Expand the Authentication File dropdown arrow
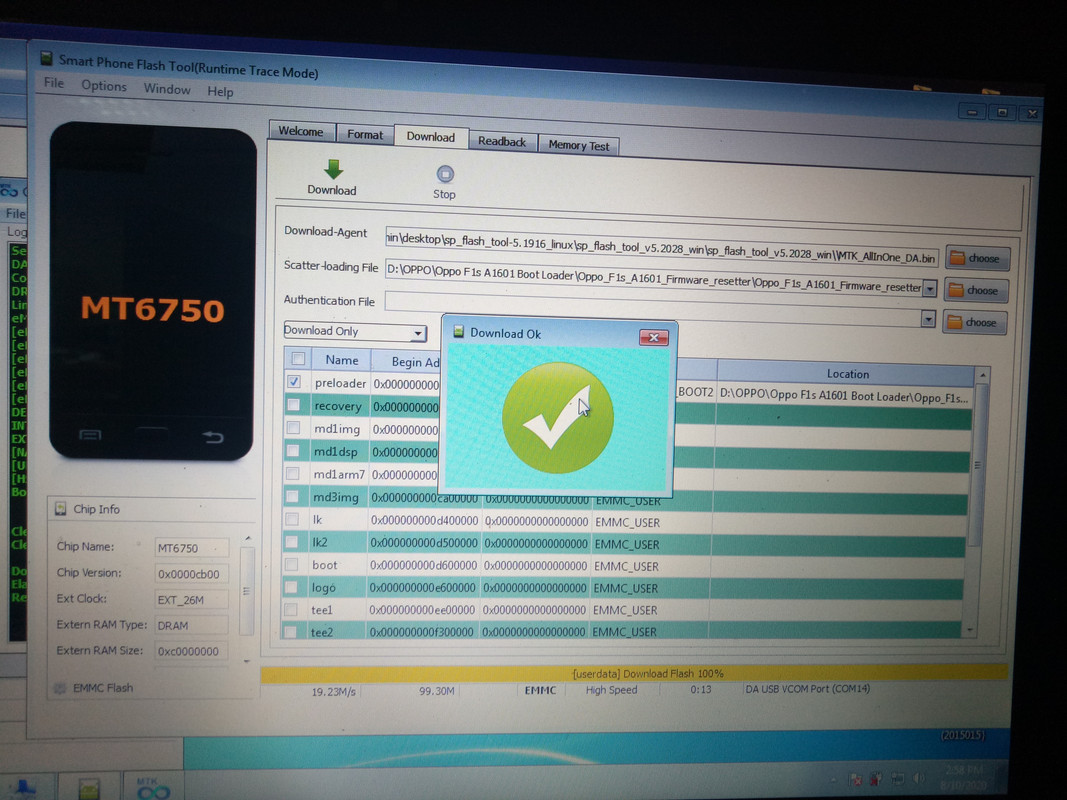The width and height of the screenshot is (1067, 800). pyautogui.click(x=928, y=319)
